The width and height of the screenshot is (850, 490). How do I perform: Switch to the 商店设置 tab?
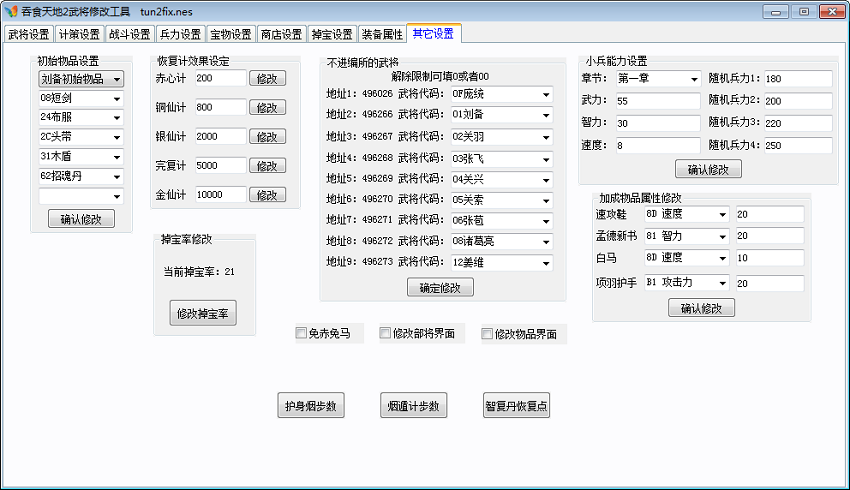pyautogui.click(x=281, y=34)
